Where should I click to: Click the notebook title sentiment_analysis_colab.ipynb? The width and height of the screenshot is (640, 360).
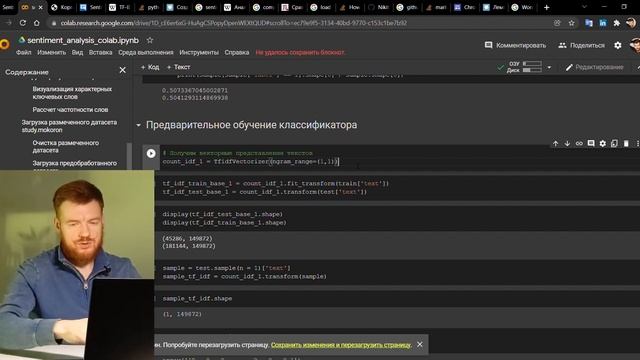(83, 40)
